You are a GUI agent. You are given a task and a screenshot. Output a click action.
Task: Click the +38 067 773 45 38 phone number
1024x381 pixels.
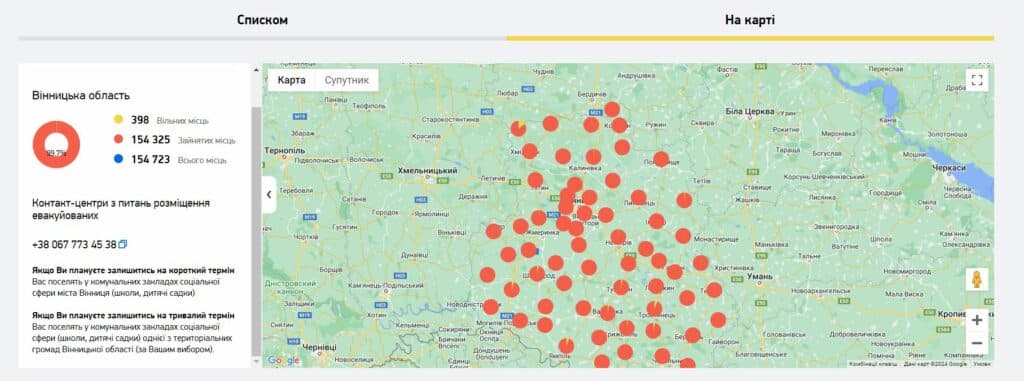coord(74,244)
